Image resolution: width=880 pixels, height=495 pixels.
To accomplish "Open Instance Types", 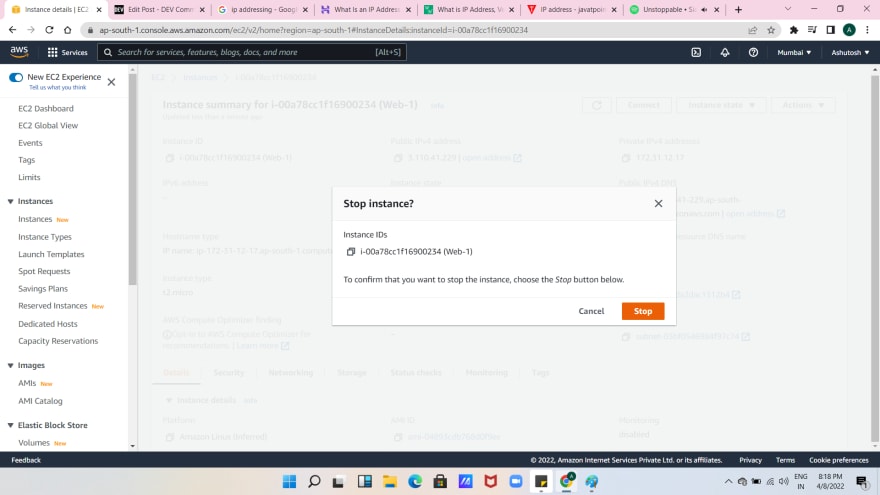I will click(x=44, y=237).
